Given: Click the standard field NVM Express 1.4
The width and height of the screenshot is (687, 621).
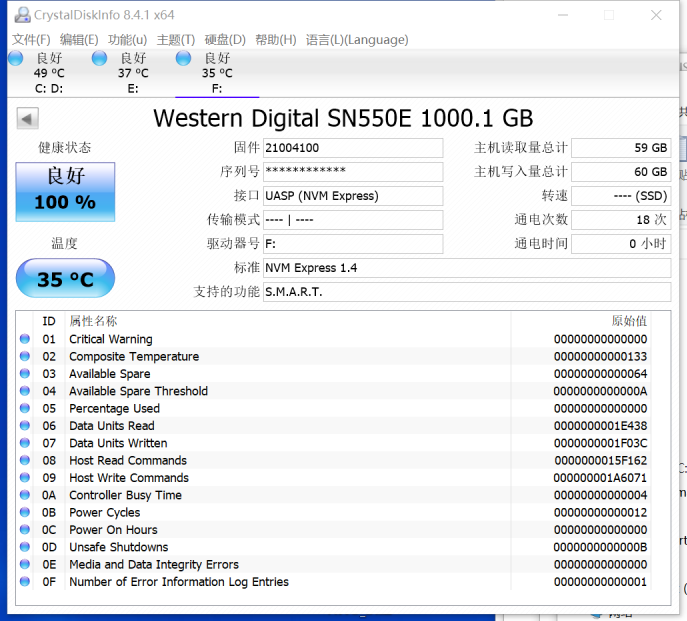Looking at the screenshot, I should 467,268.
